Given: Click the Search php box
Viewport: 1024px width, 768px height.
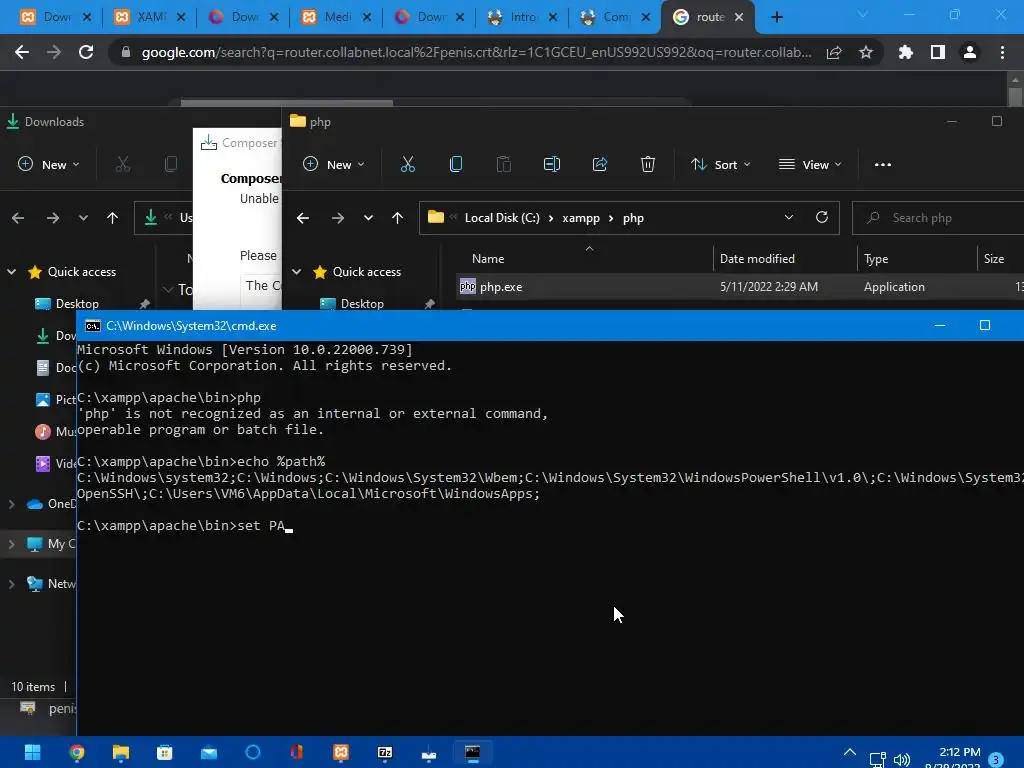Looking at the screenshot, I should [x=939, y=217].
